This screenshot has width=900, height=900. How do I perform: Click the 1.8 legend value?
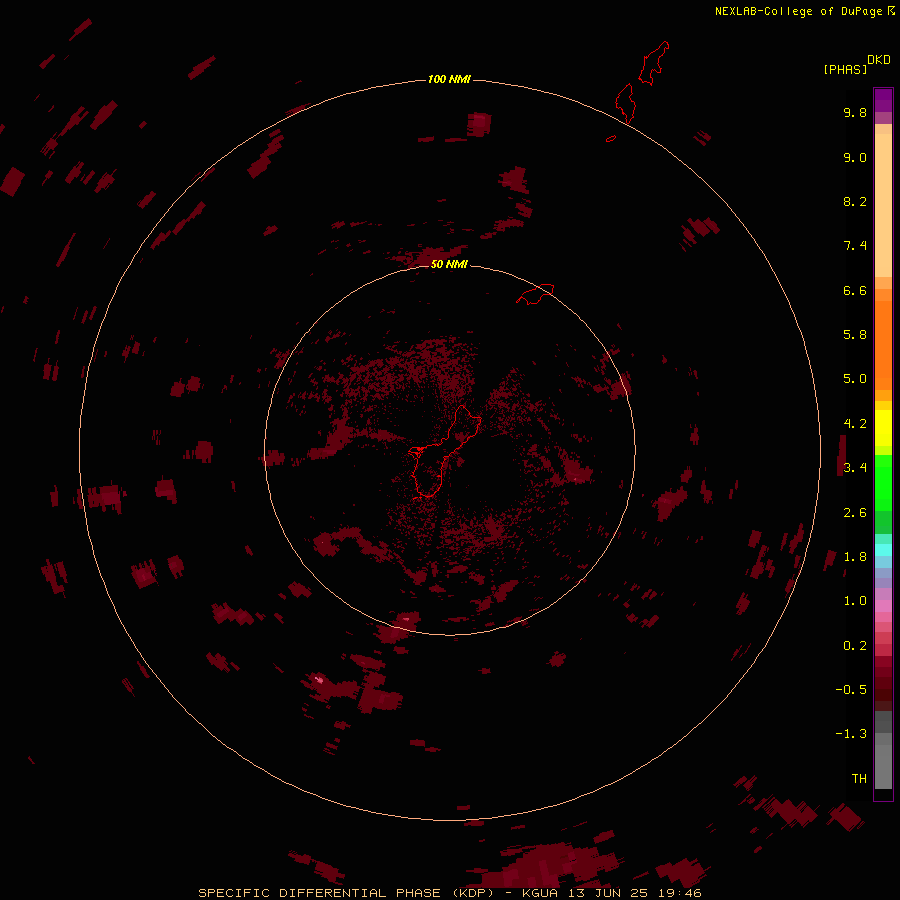coord(855,557)
